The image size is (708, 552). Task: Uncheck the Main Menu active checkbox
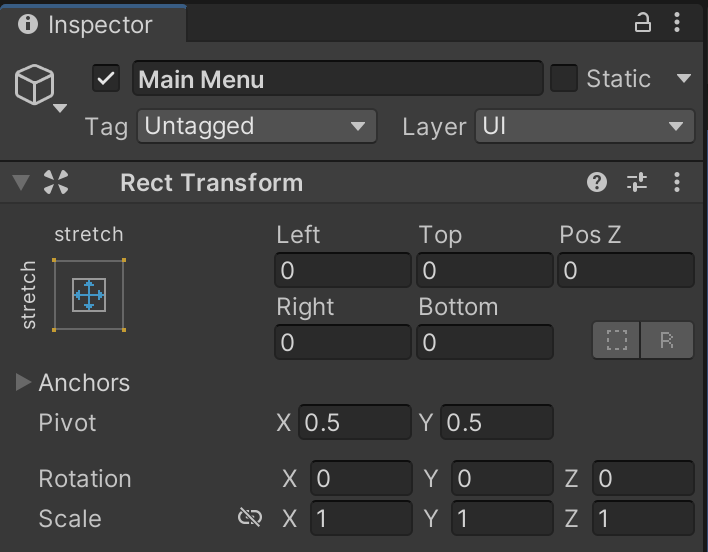106,79
